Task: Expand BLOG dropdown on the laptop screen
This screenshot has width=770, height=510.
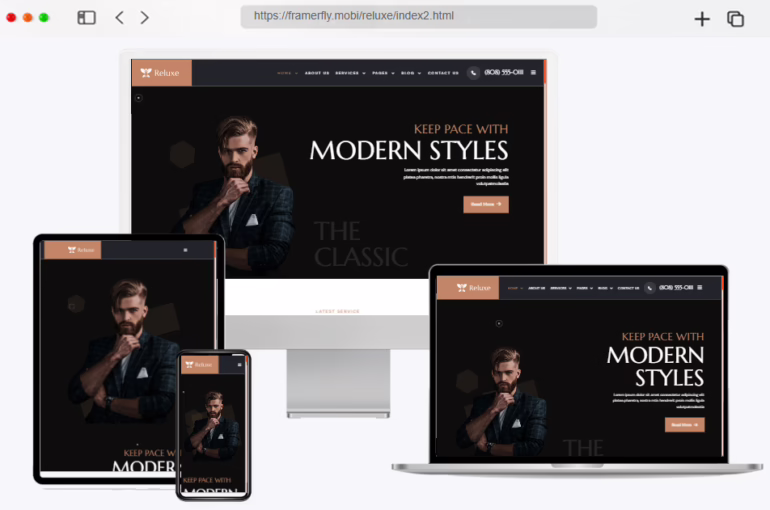Action: click(605, 288)
